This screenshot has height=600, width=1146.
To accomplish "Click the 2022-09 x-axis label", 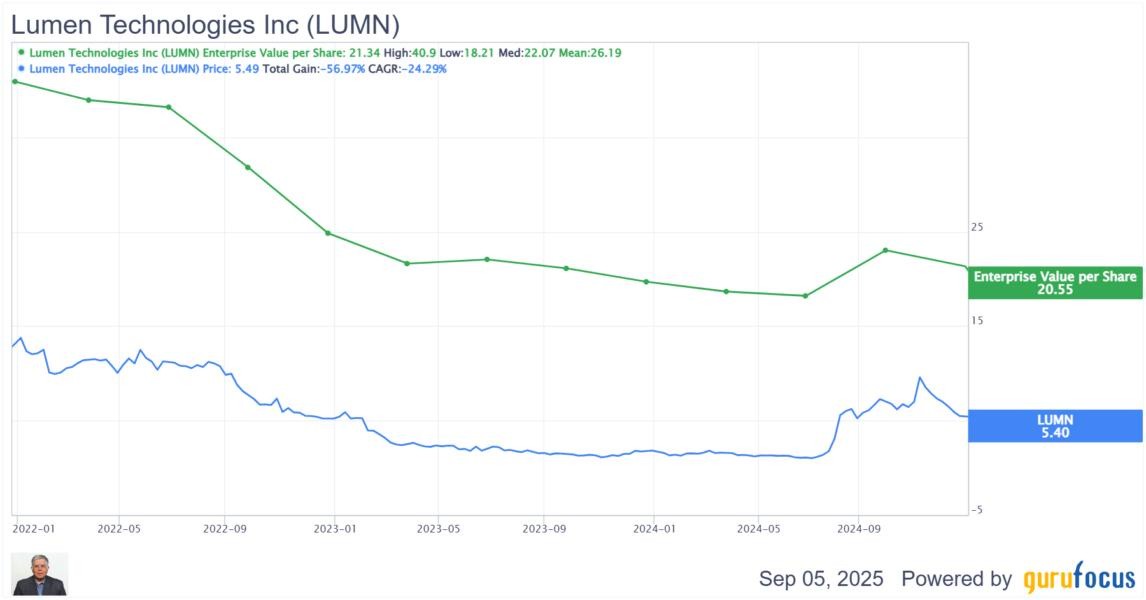I will (x=224, y=528).
